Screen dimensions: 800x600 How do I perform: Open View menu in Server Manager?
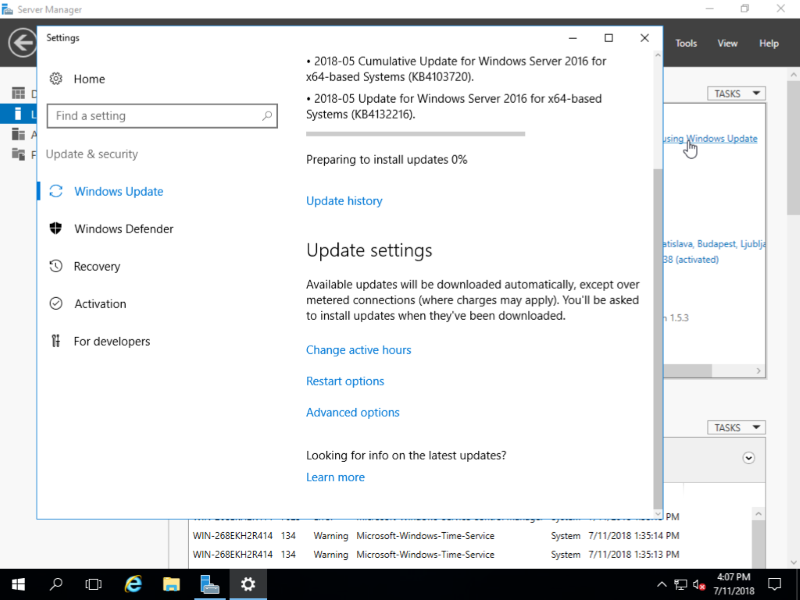click(x=728, y=43)
